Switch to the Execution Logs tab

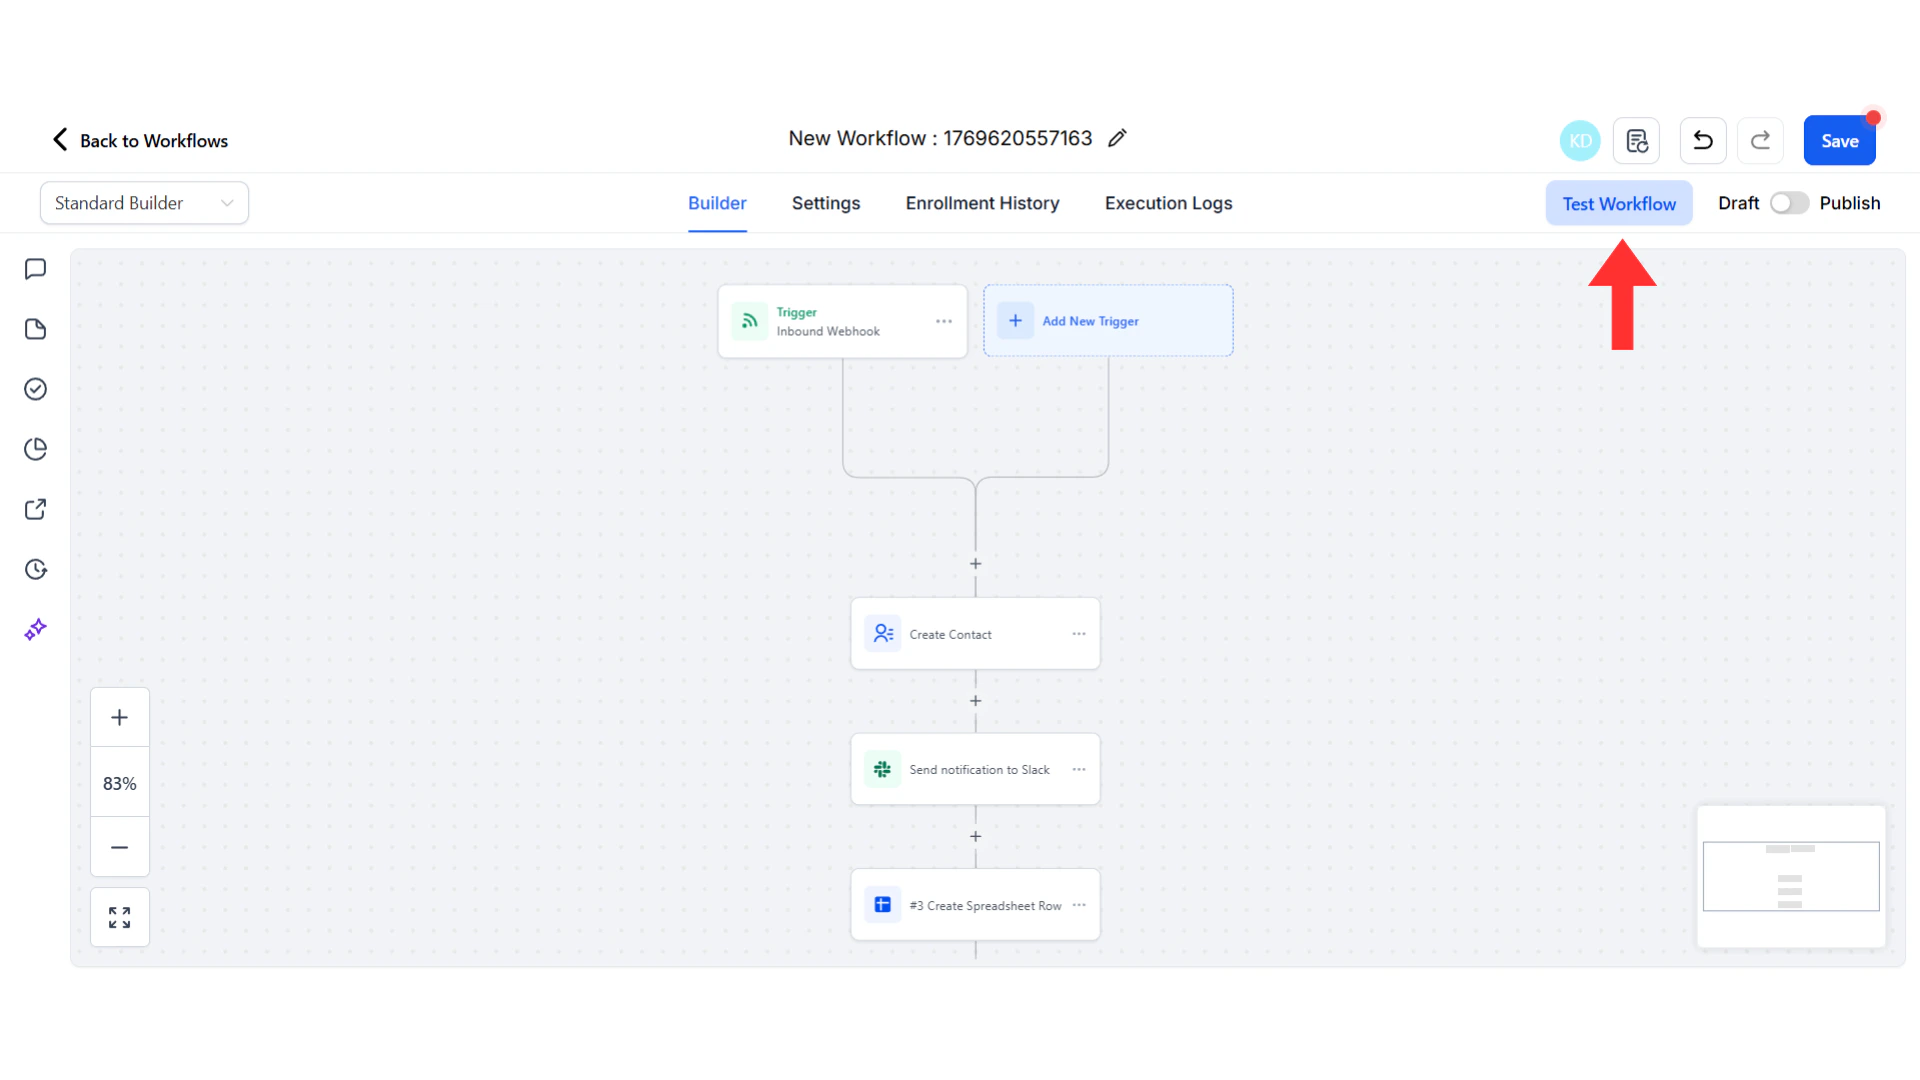[1168, 203]
